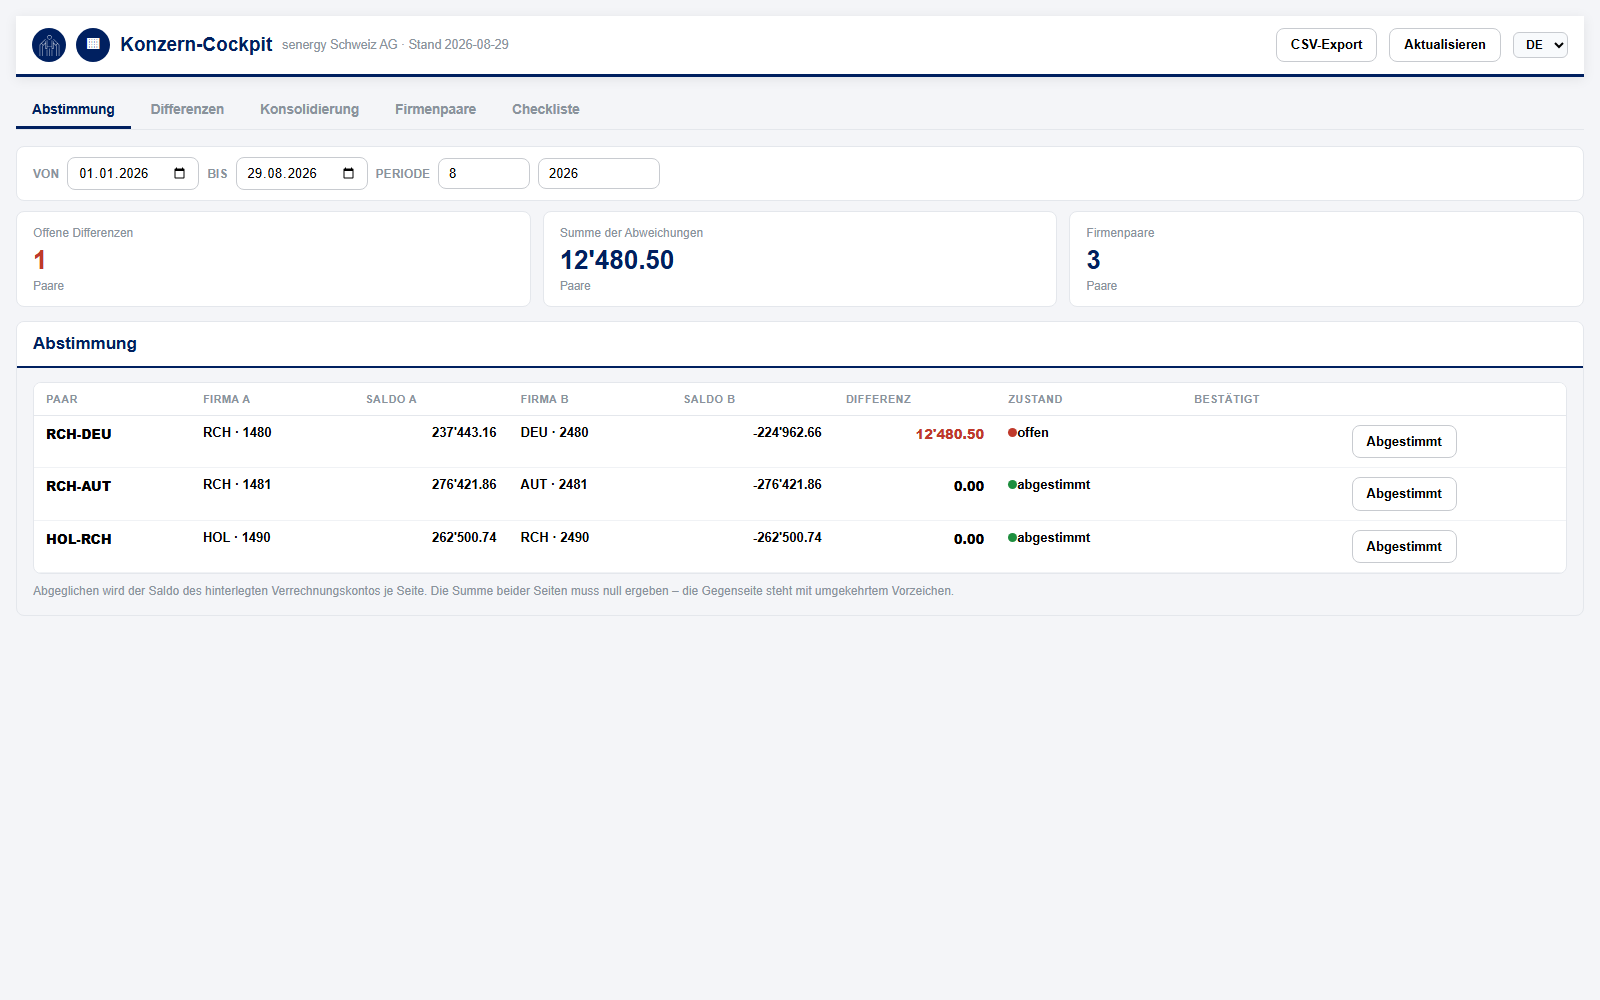
Task: Show the Checkliste tab
Action: pyautogui.click(x=546, y=110)
